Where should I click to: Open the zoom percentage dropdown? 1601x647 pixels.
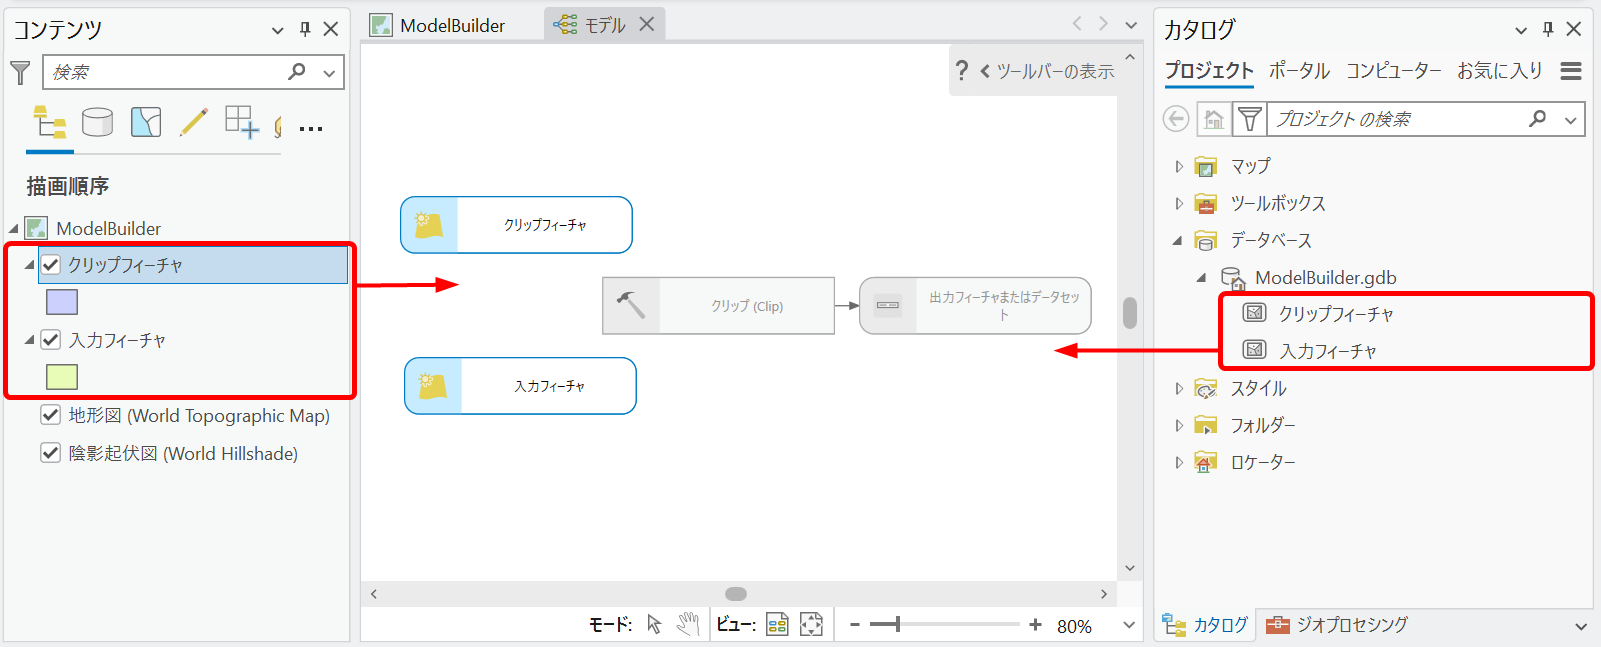pyautogui.click(x=1129, y=625)
